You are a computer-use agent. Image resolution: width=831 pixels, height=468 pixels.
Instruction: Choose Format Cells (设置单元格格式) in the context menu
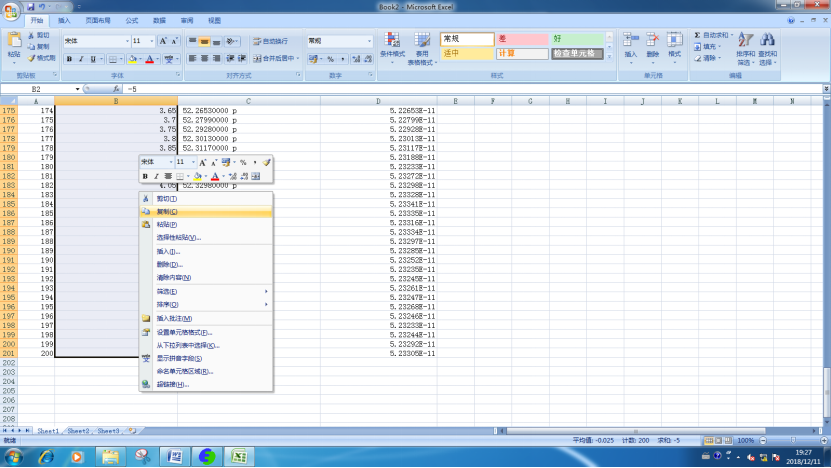206,333
